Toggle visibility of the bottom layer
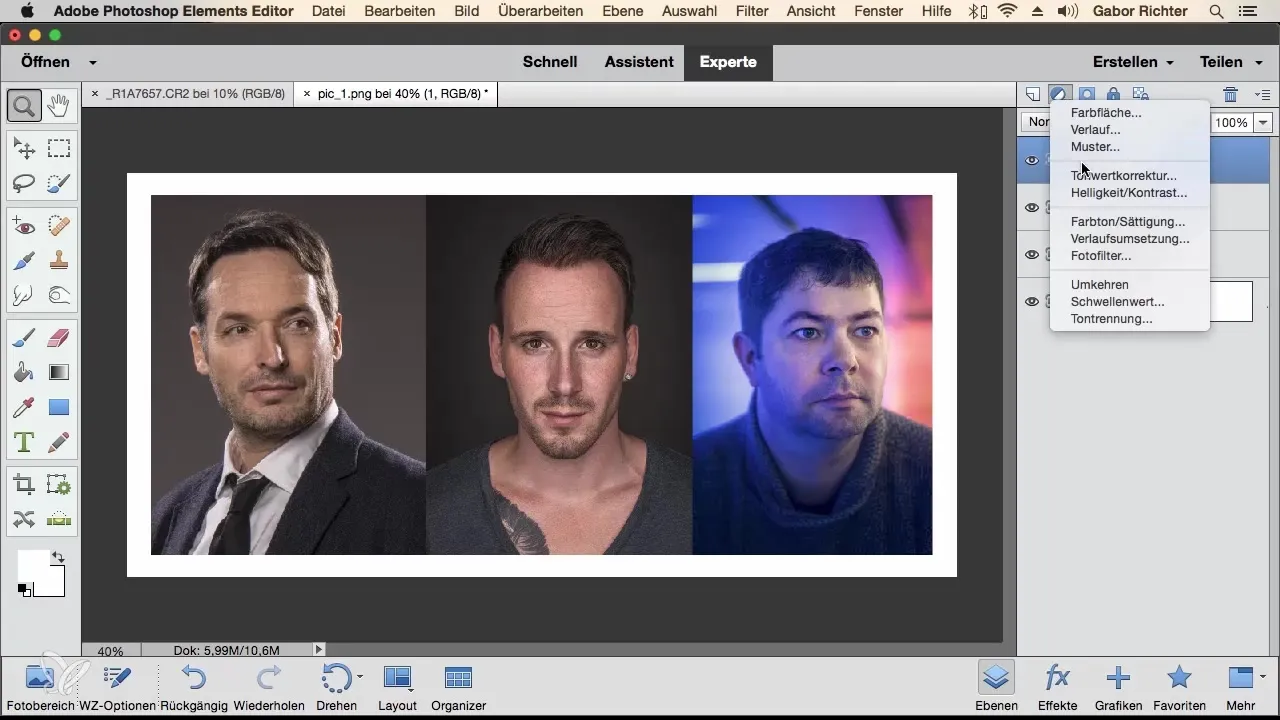The height and width of the screenshot is (720, 1280). coord(1032,301)
